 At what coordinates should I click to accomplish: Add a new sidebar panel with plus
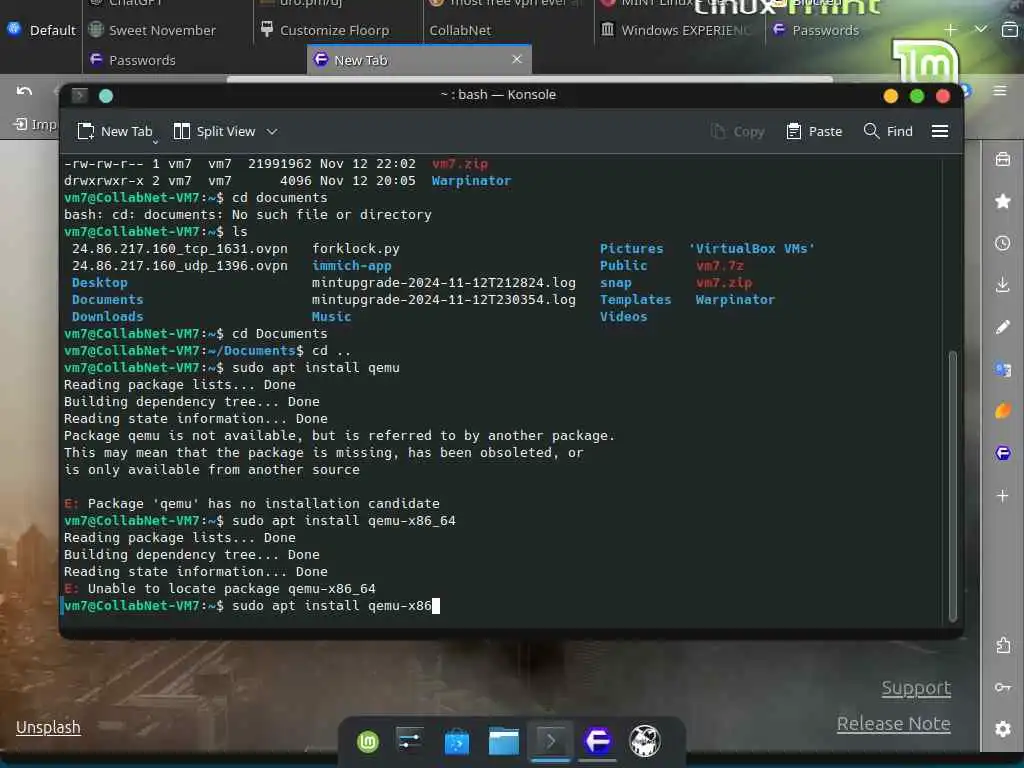1002,496
